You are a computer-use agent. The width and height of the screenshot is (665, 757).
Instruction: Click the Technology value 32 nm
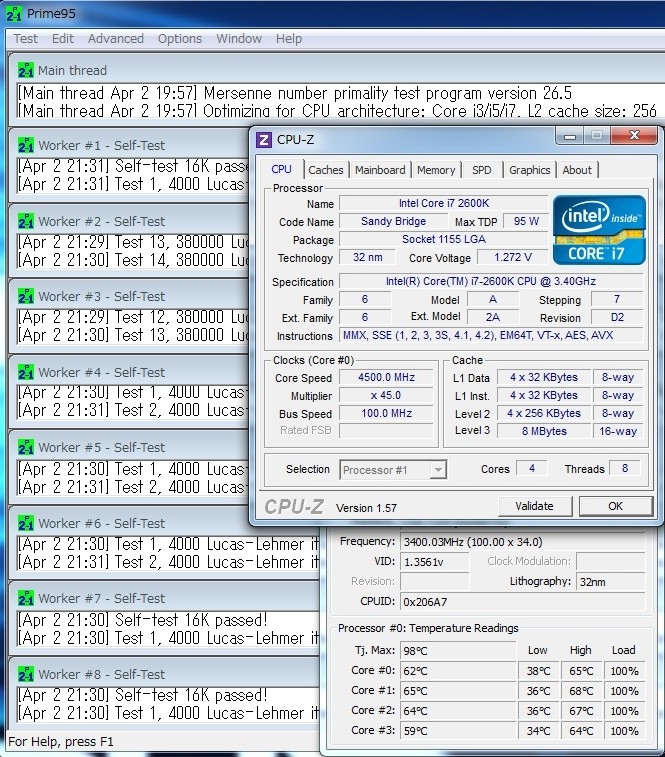(x=367, y=257)
